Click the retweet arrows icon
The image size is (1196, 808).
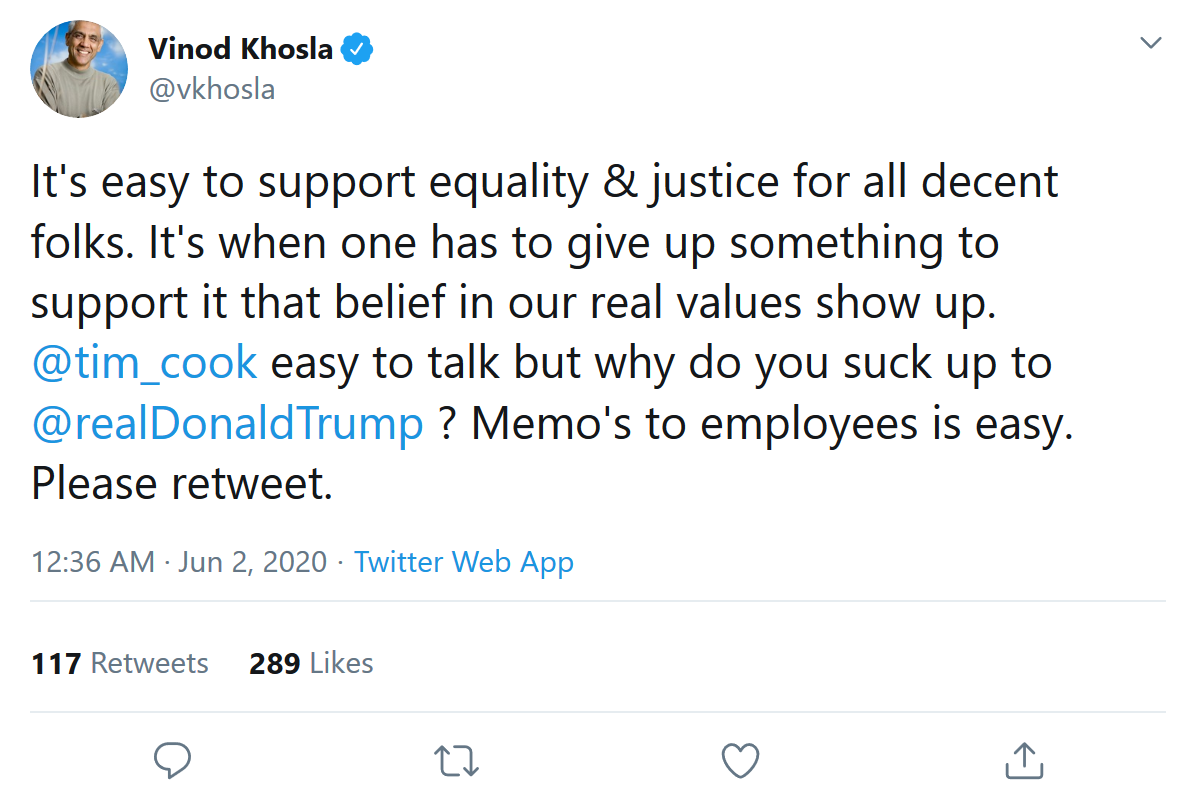pos(458,760)
